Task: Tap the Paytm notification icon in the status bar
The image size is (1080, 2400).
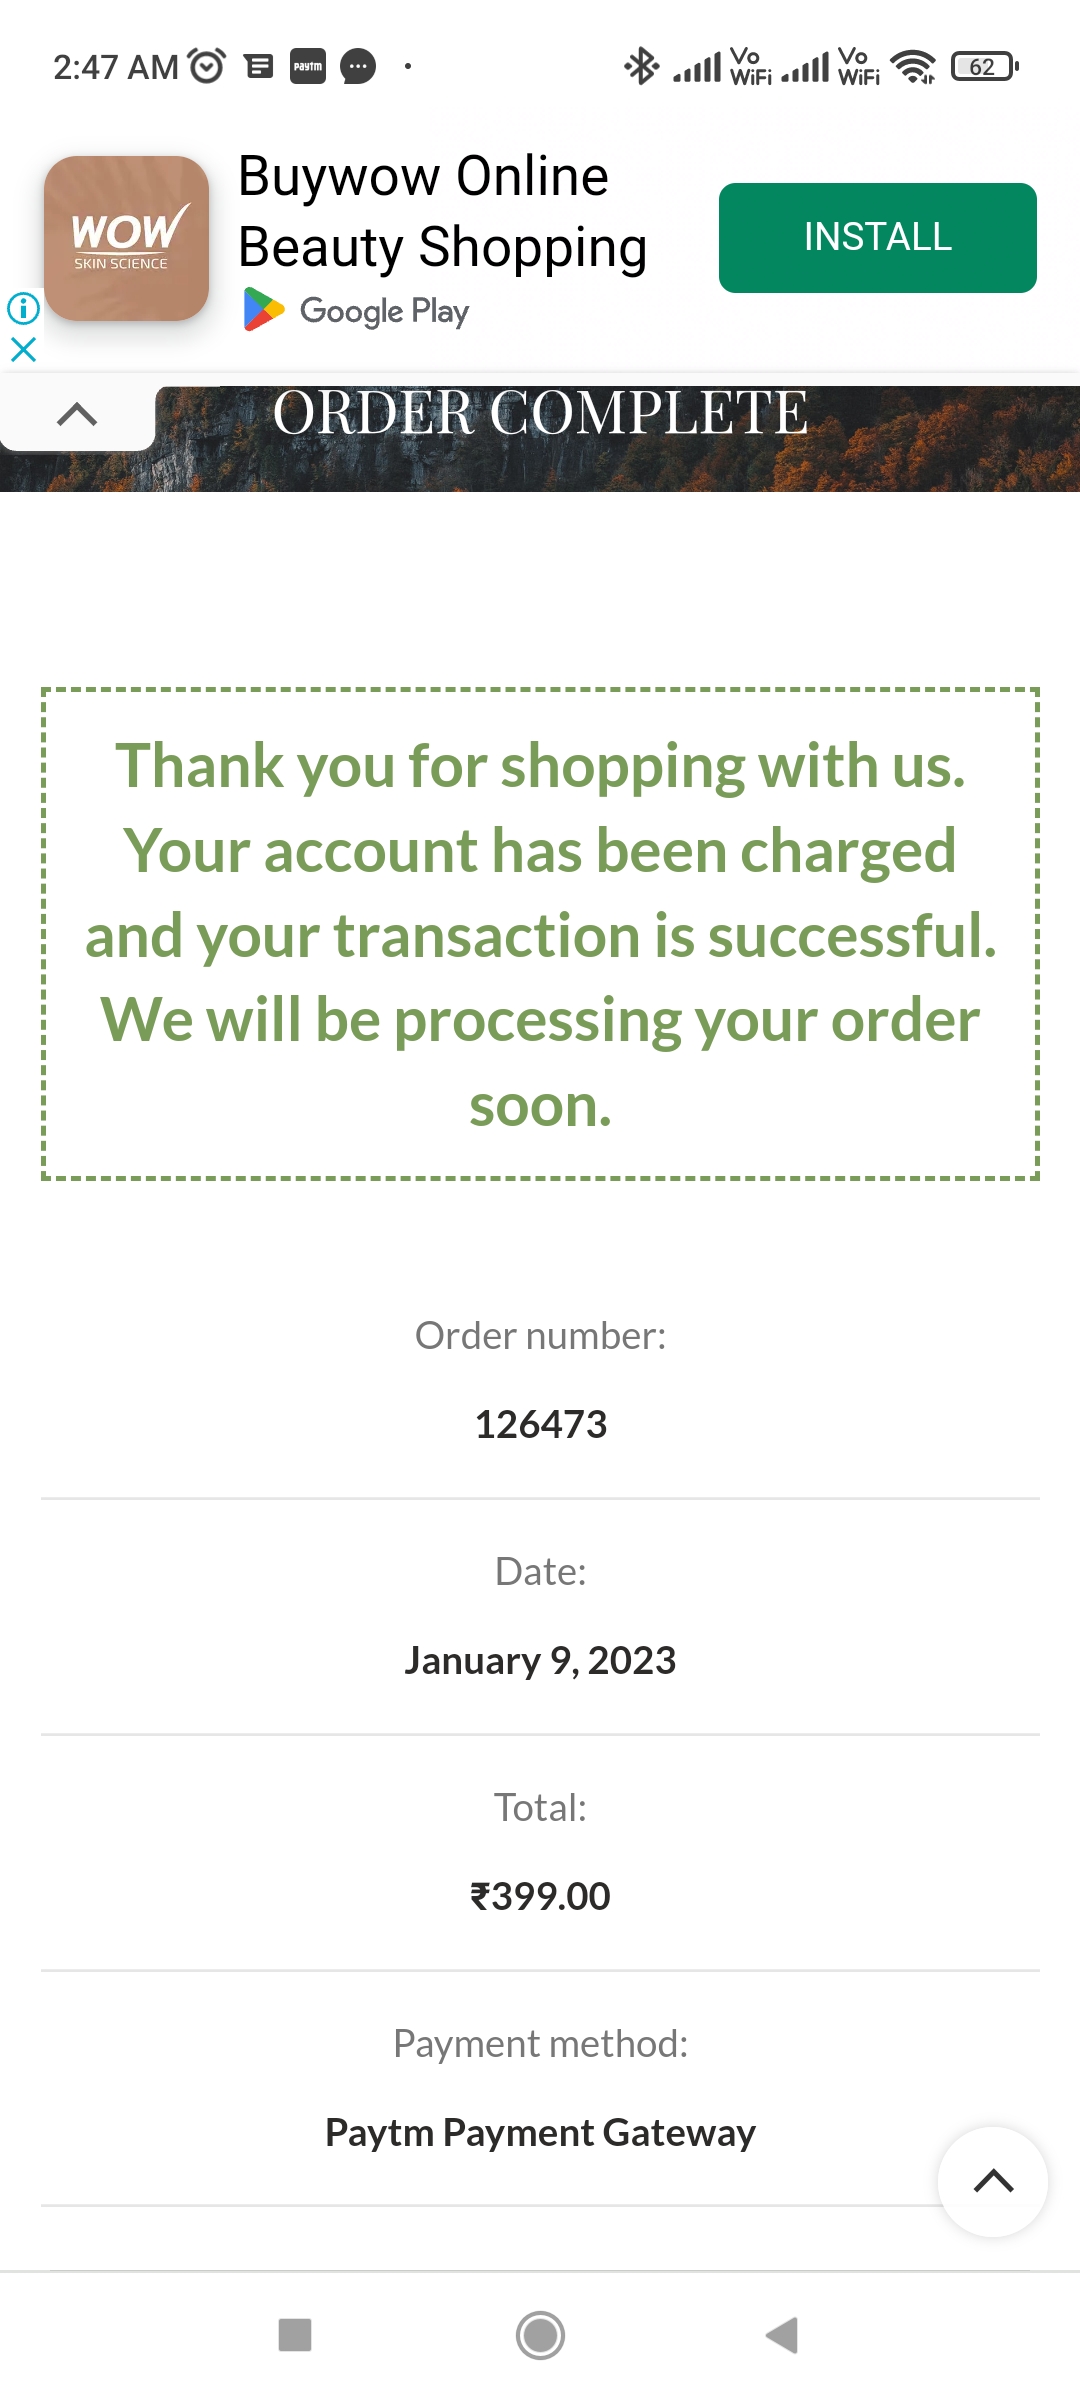Action: tap(308, 67)
